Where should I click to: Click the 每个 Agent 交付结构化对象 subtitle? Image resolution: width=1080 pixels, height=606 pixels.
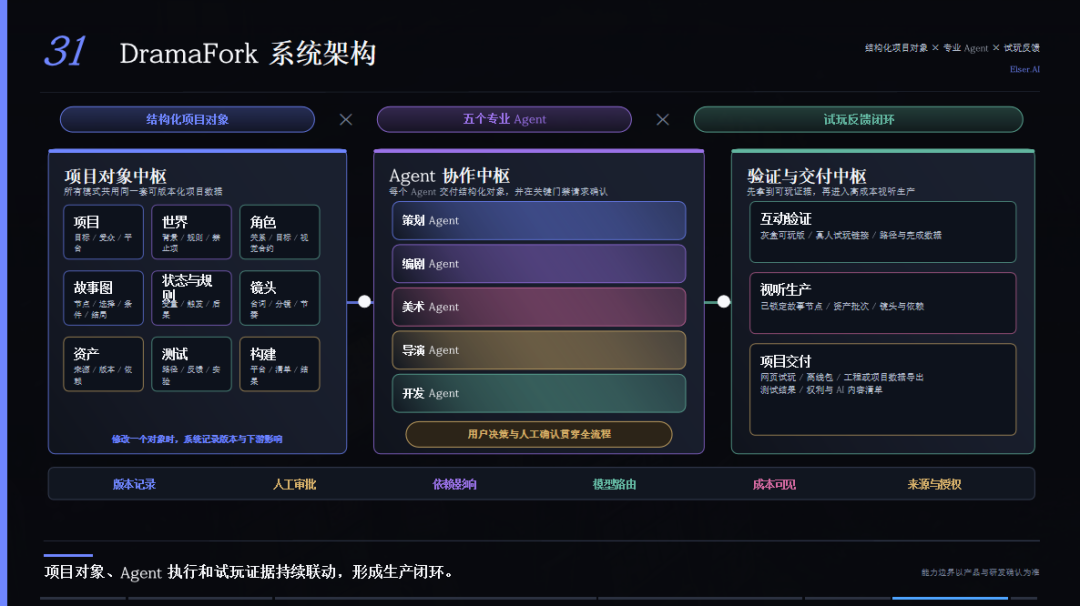[499, 191]
